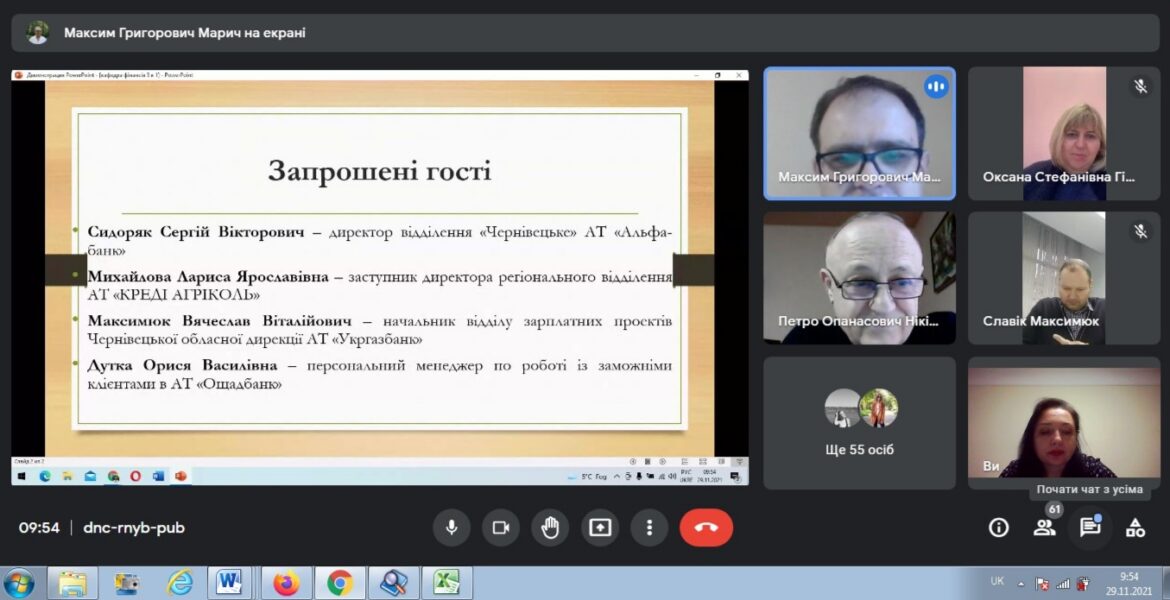
Task: Mute your microphone in the call
Action: (451, 528)
